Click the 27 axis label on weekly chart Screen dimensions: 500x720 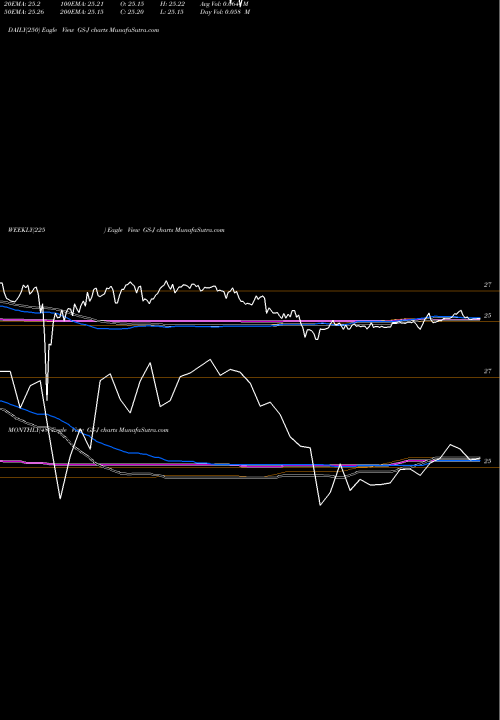tap(487, 285)
